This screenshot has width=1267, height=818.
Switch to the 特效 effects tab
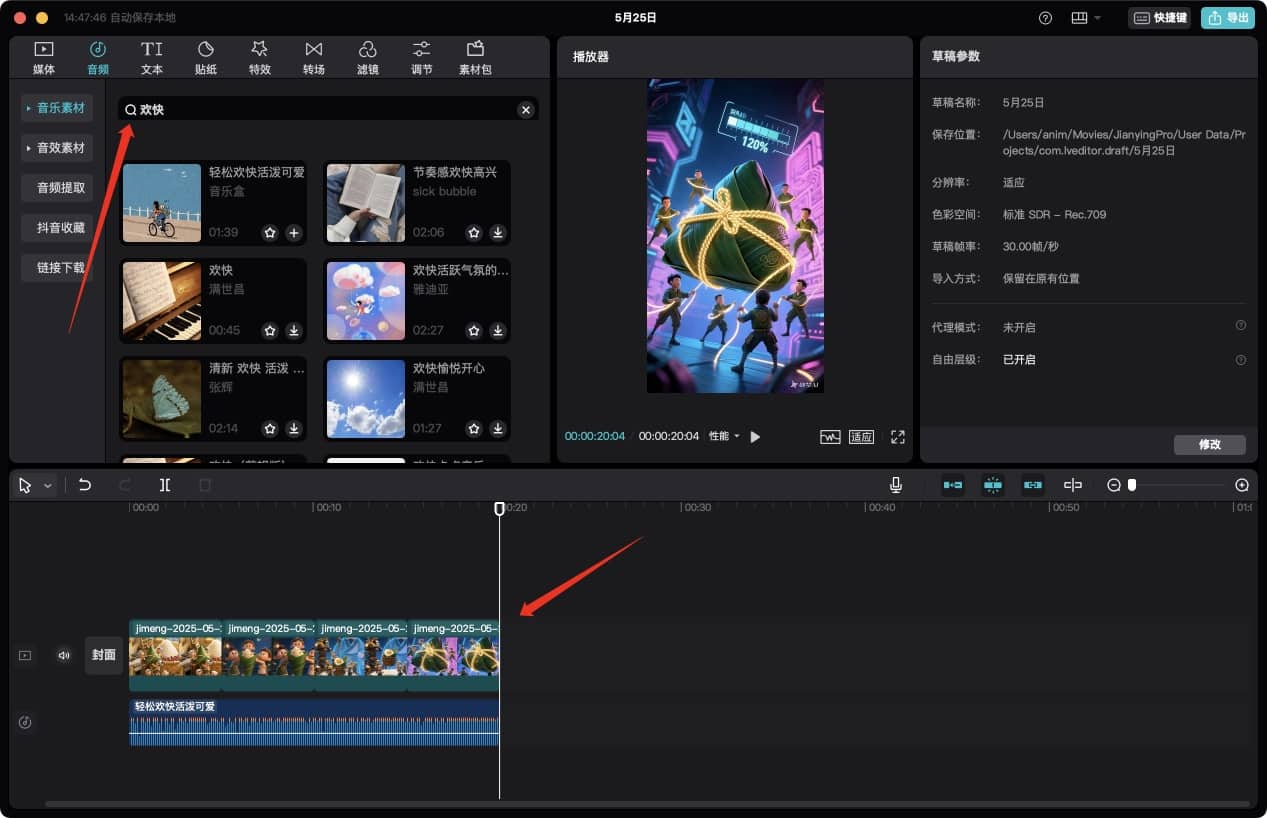pos(260,57)
